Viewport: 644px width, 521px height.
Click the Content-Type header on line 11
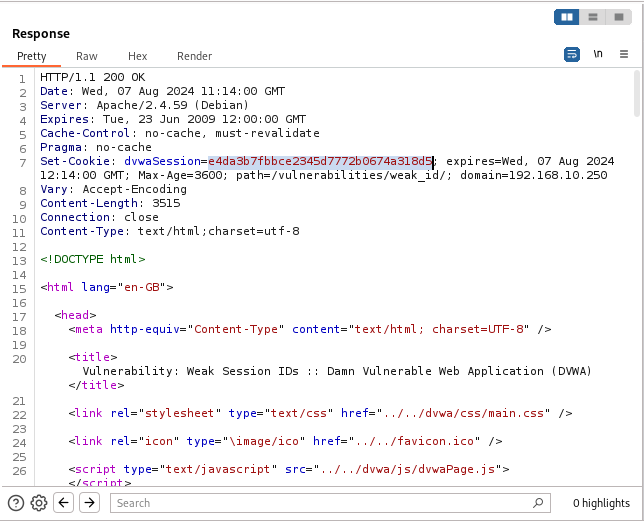tap(82, 231)
